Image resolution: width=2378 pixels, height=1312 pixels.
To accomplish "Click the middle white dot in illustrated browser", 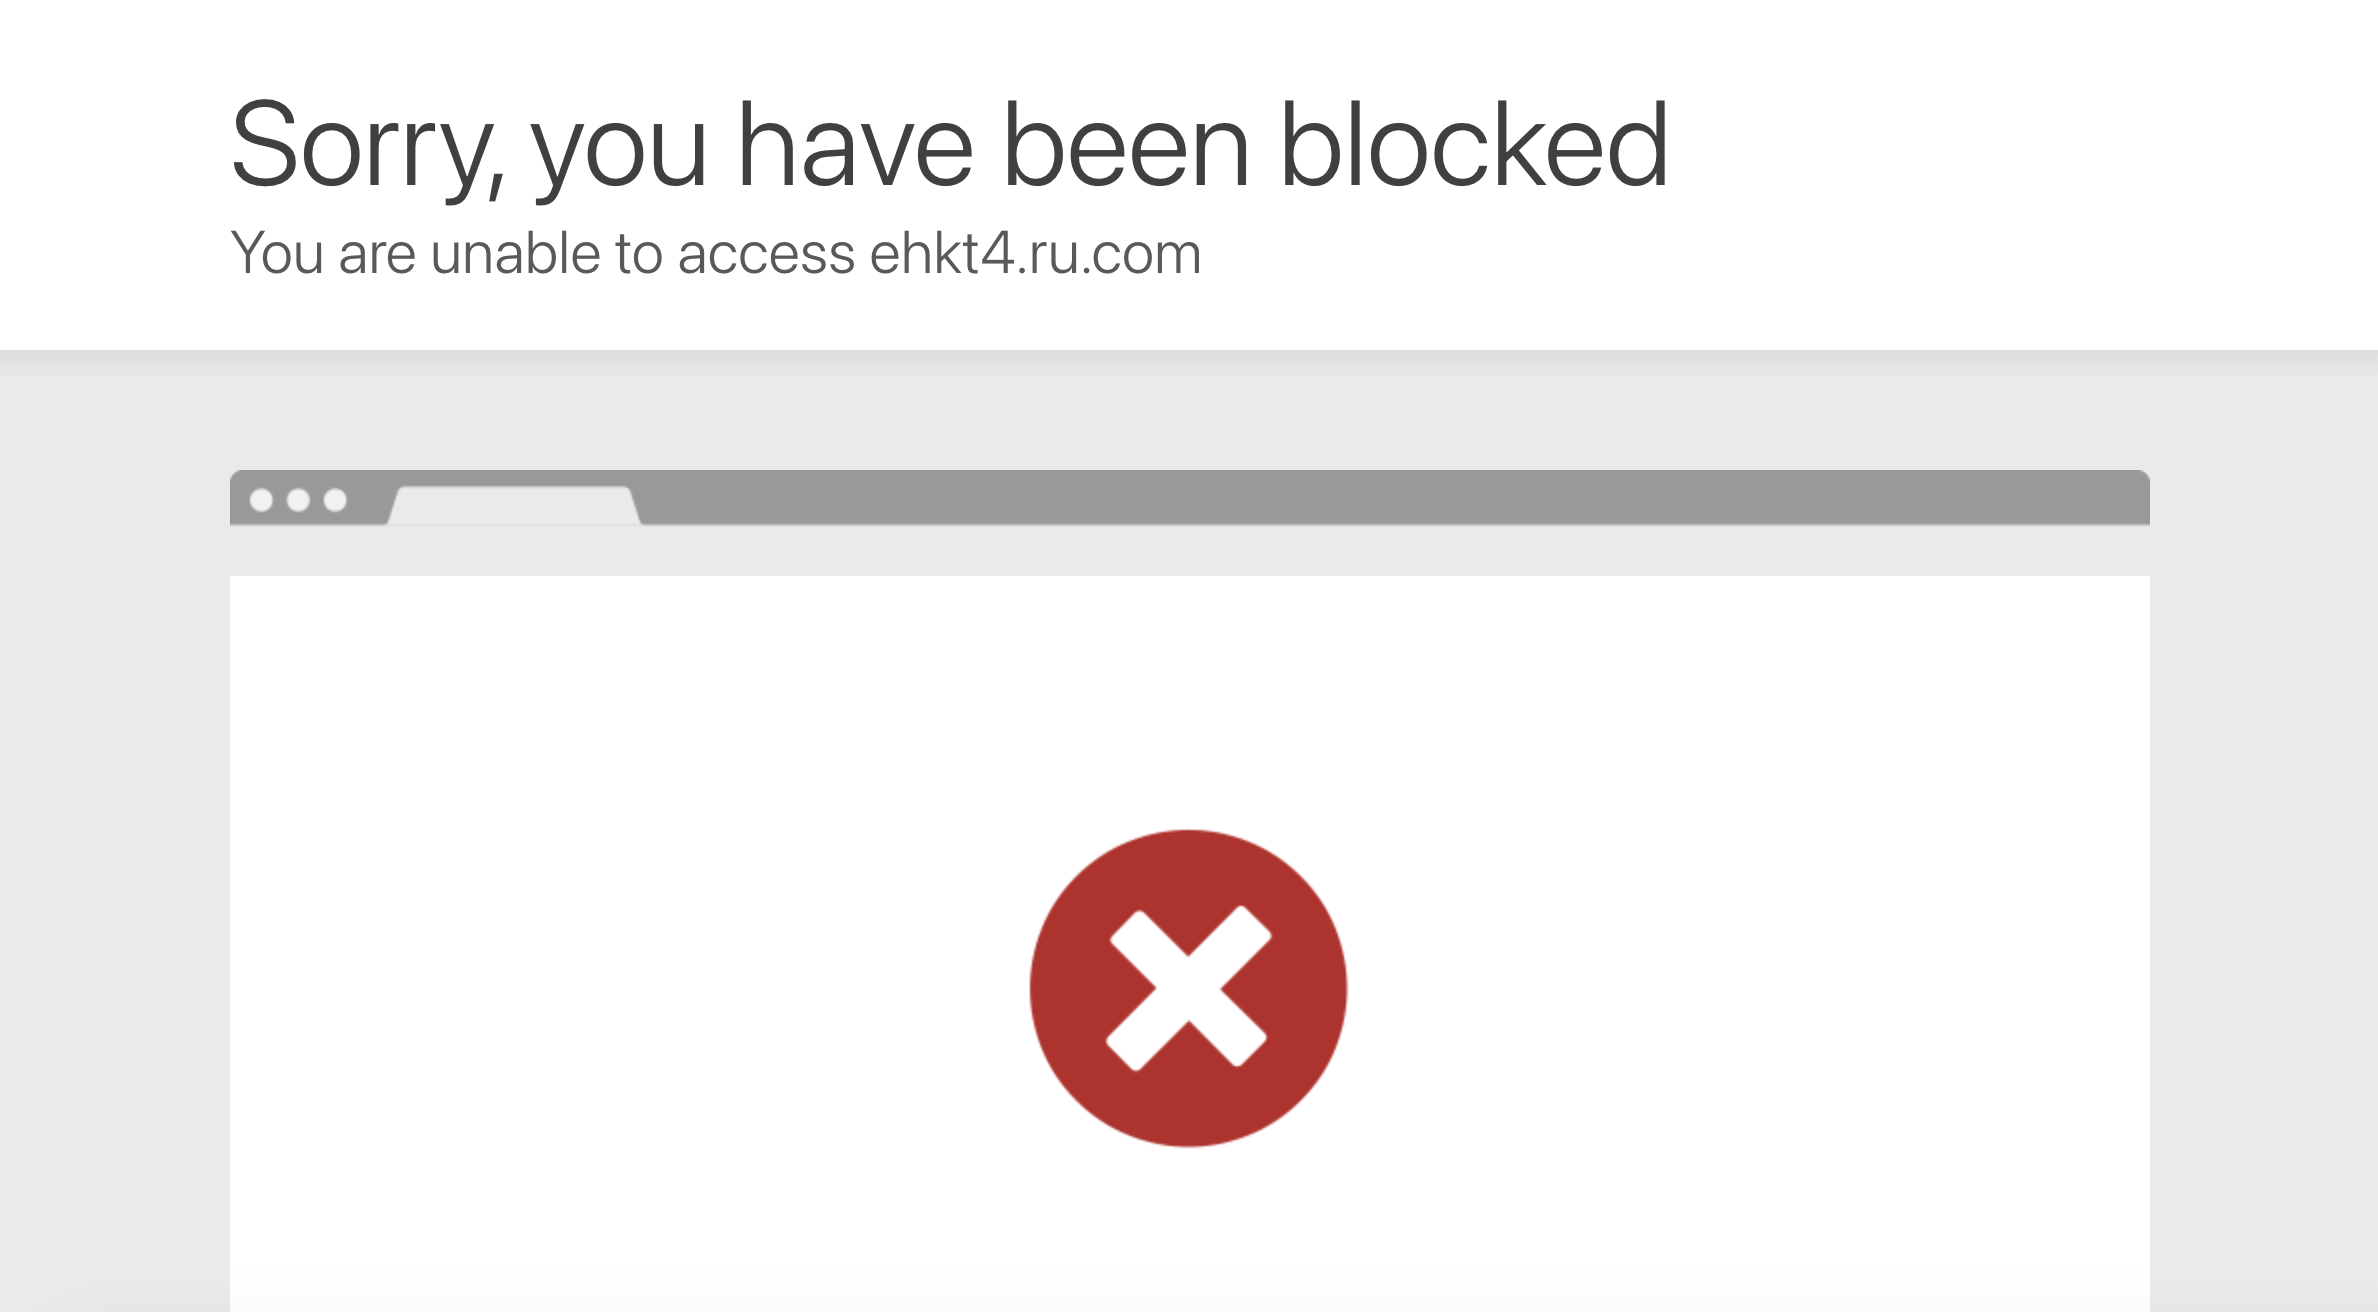I will (298, 500).
